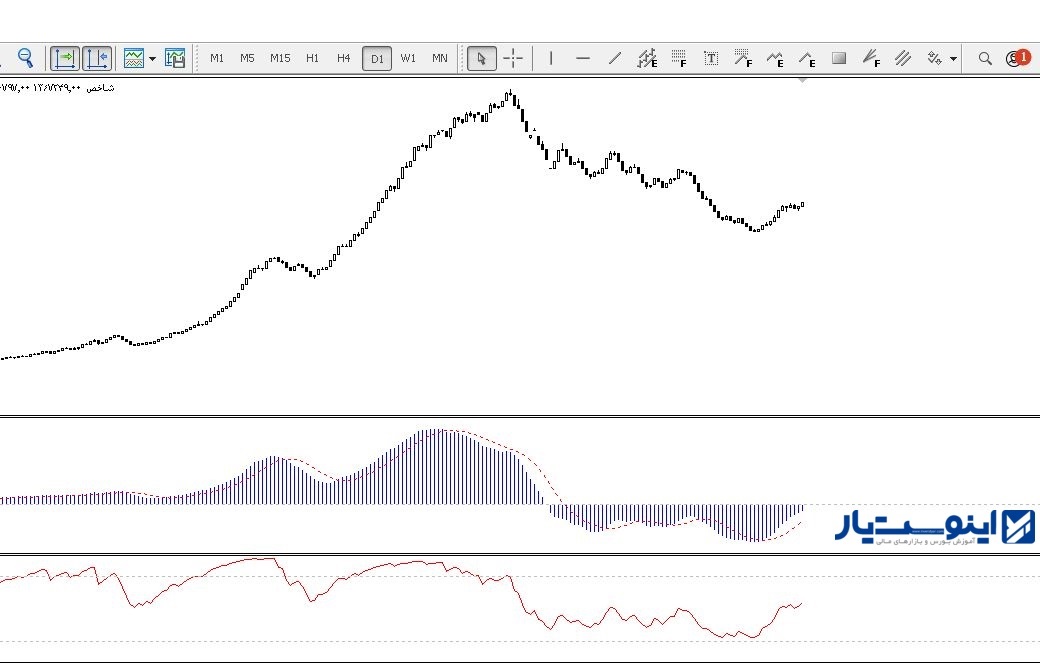
Task: Toggle the chart shift button
Action: click(97, 58)
